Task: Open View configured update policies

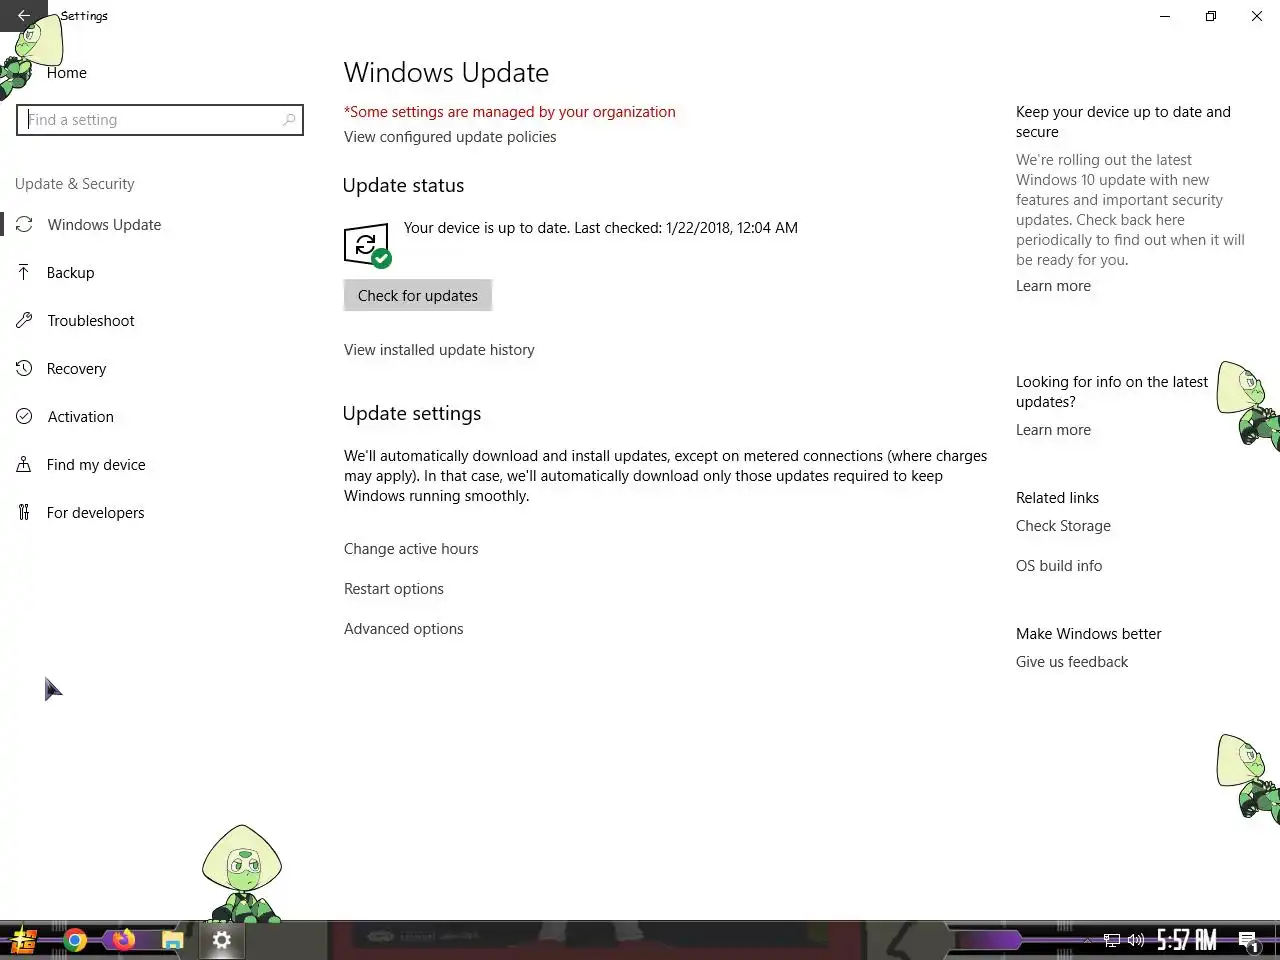Action: click(450, 137)
